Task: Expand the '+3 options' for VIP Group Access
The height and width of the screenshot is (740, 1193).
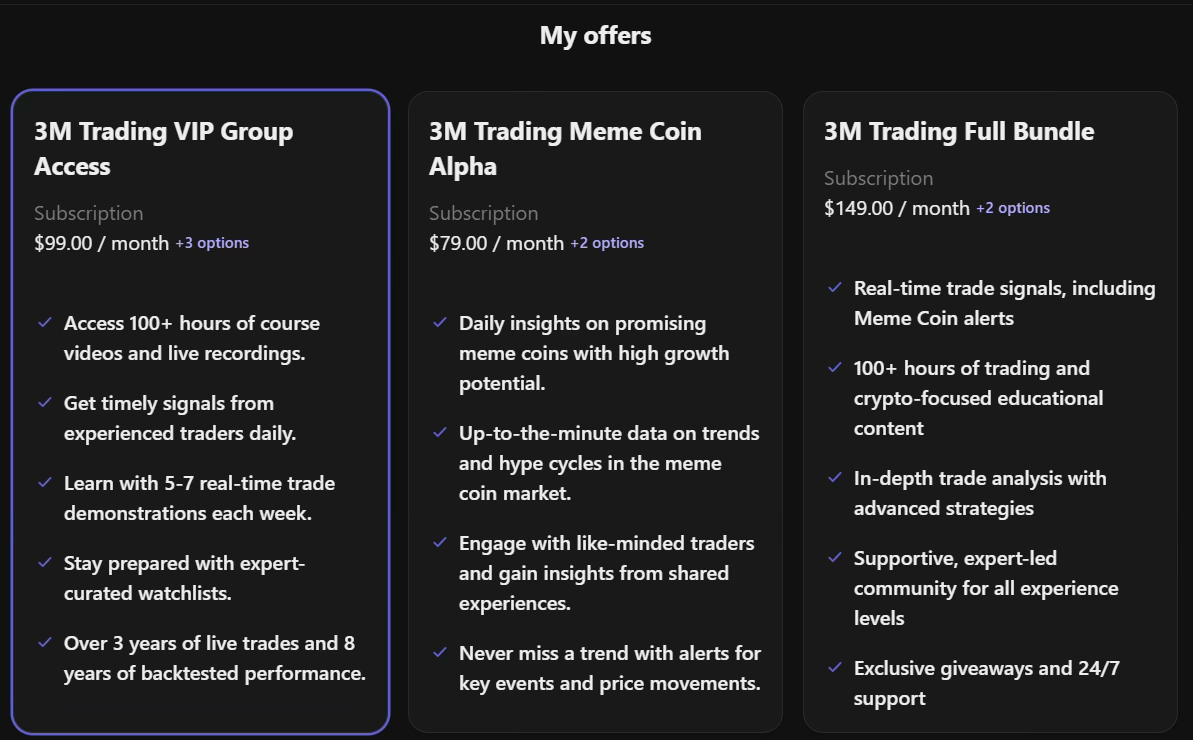Action: tap(212, 242)
